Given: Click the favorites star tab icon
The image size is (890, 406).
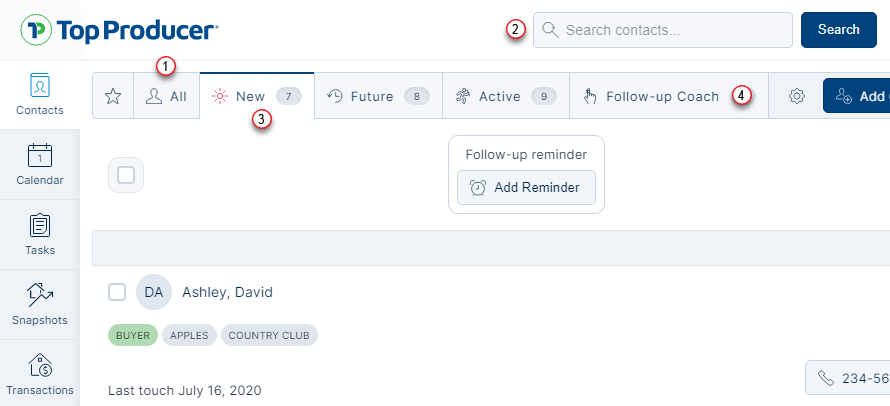Looking at the screenshot, I should (x=113, y=96).
